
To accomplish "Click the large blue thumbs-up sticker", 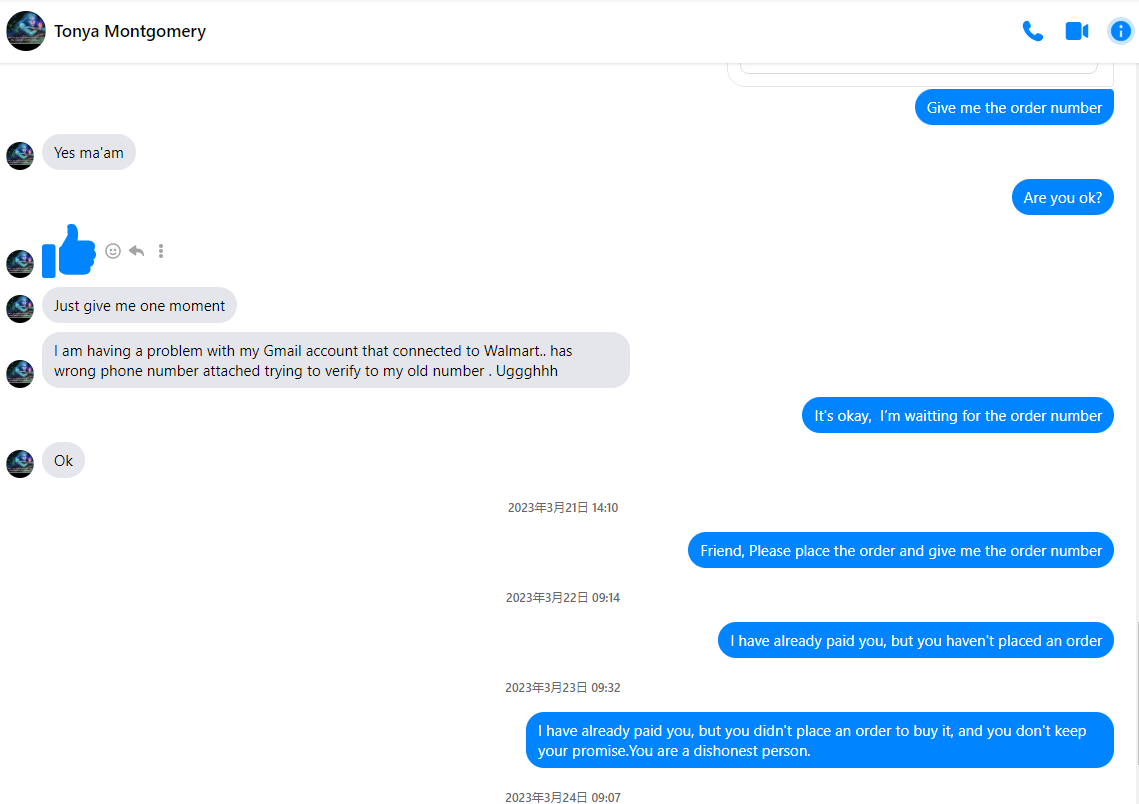I will point(69,250).
